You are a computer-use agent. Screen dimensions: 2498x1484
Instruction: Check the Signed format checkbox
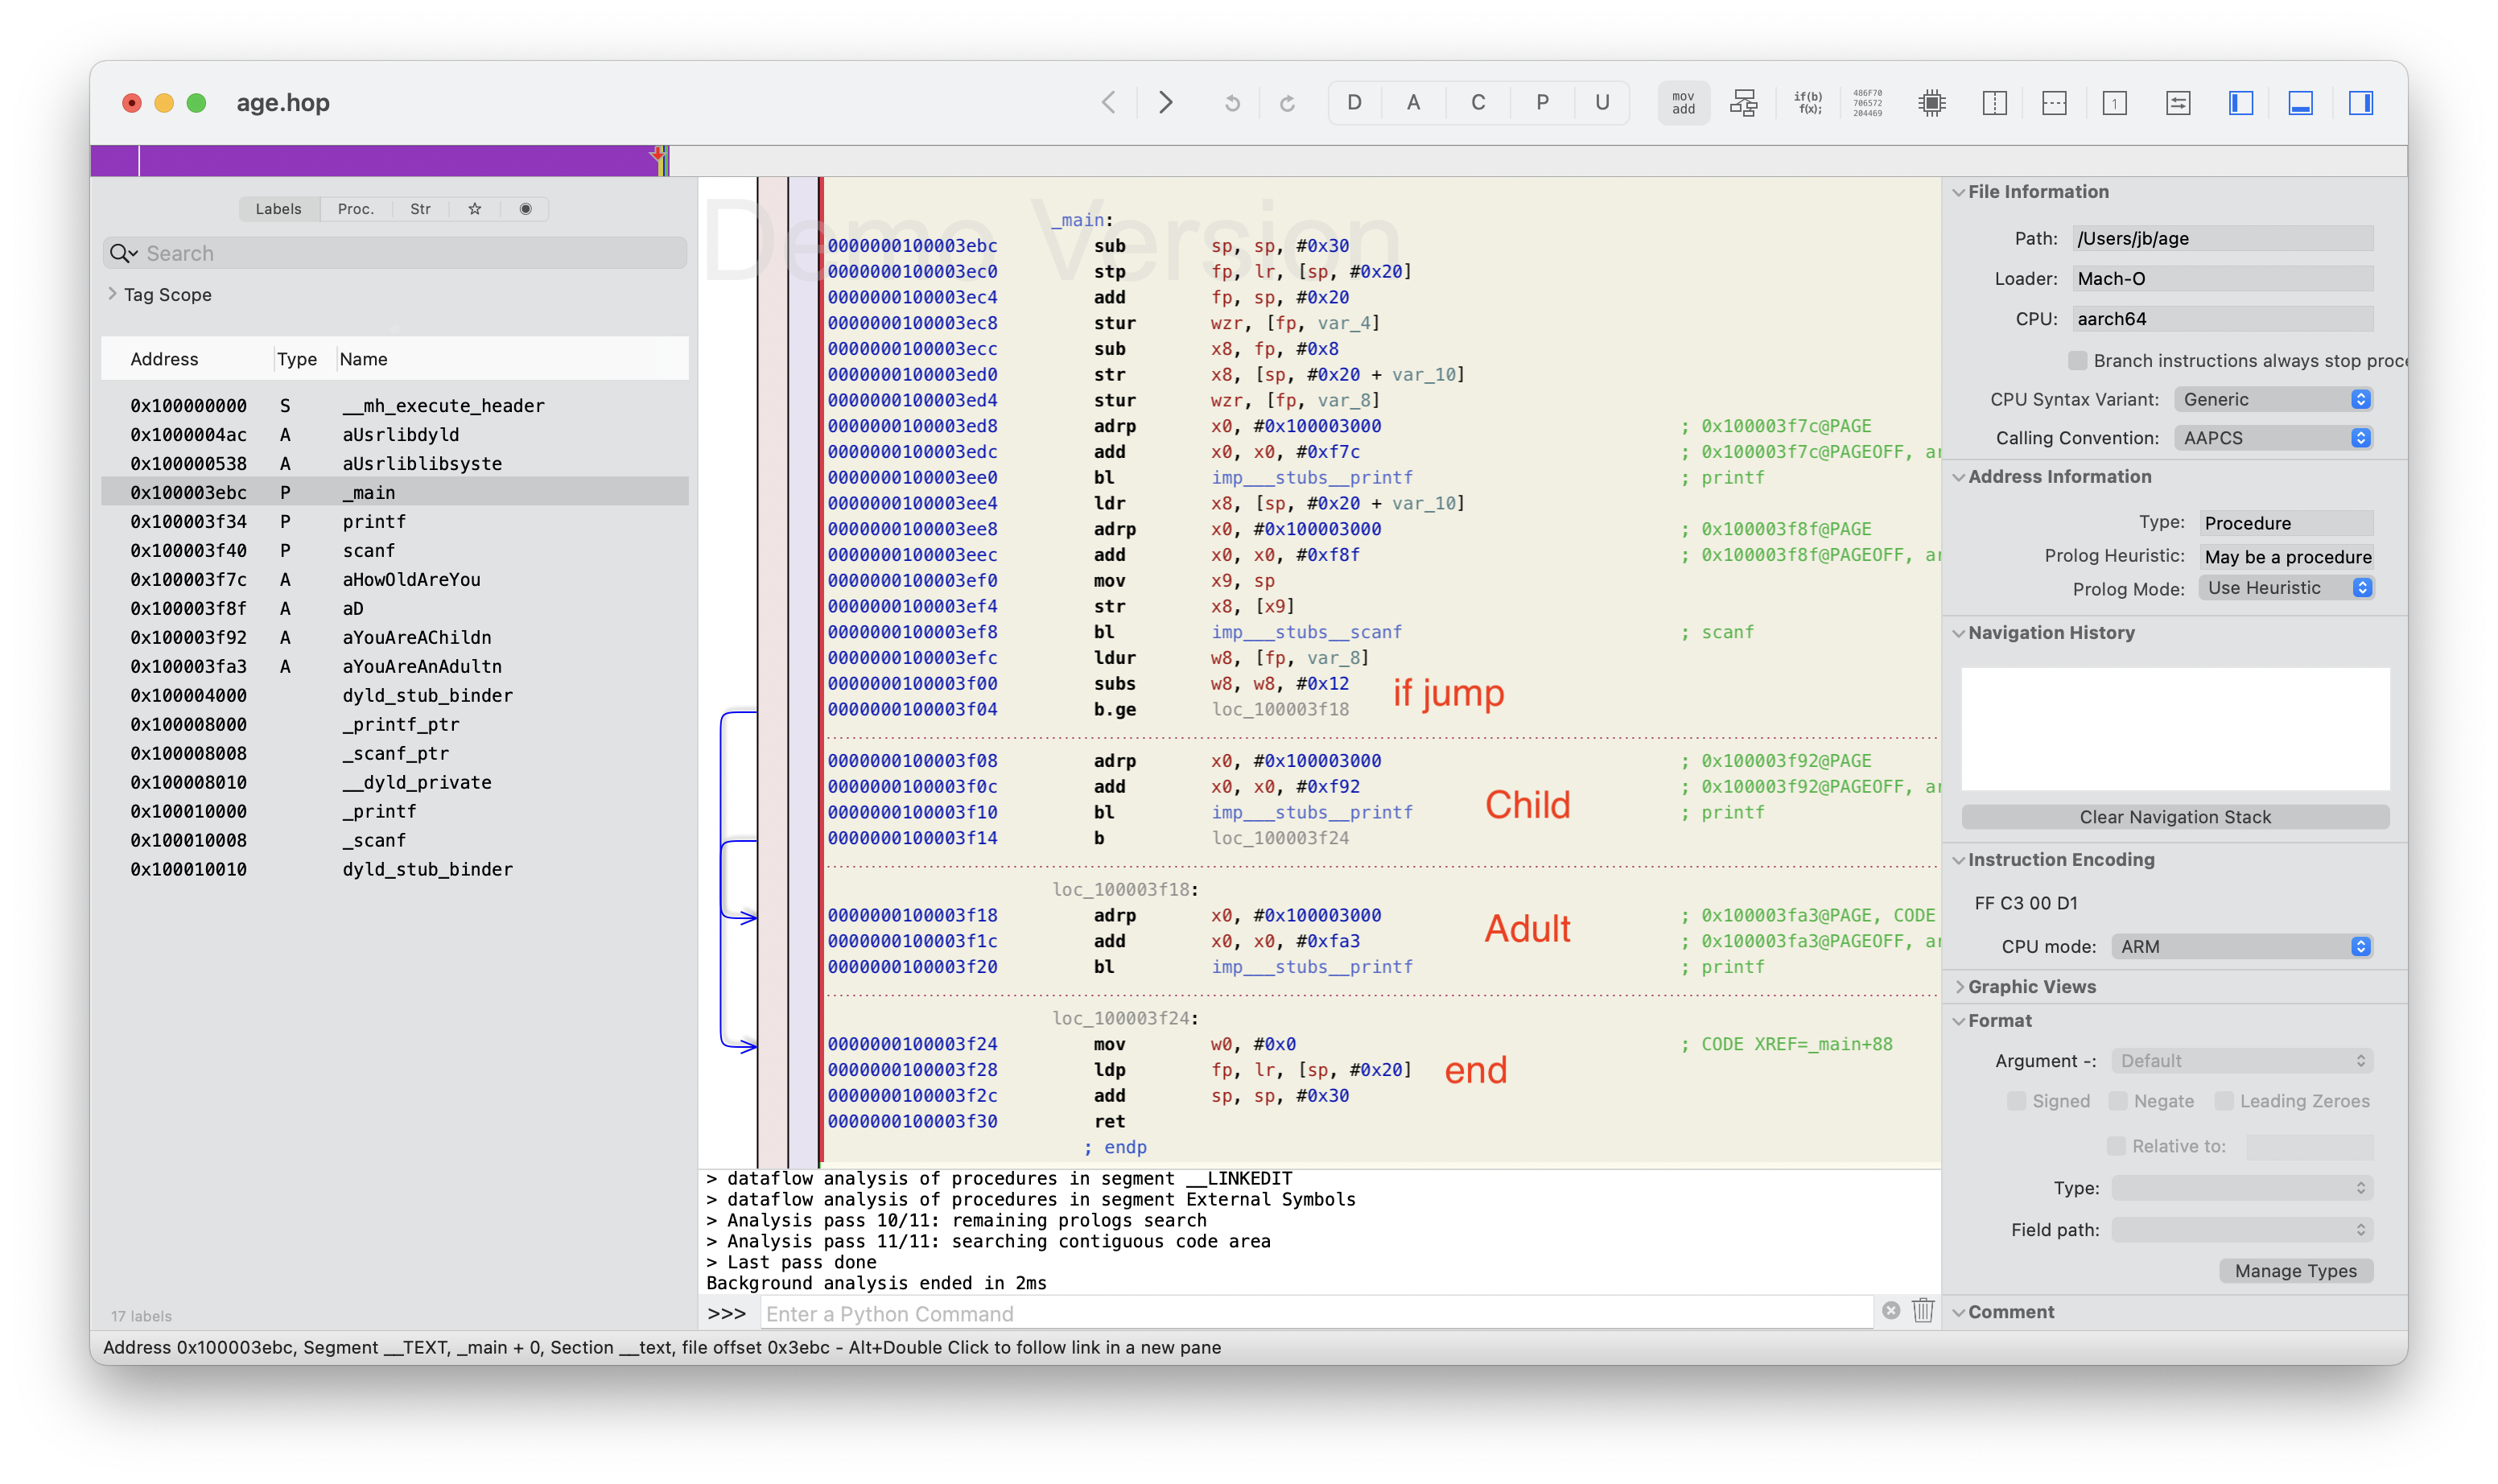(x=2016, y=1101)
